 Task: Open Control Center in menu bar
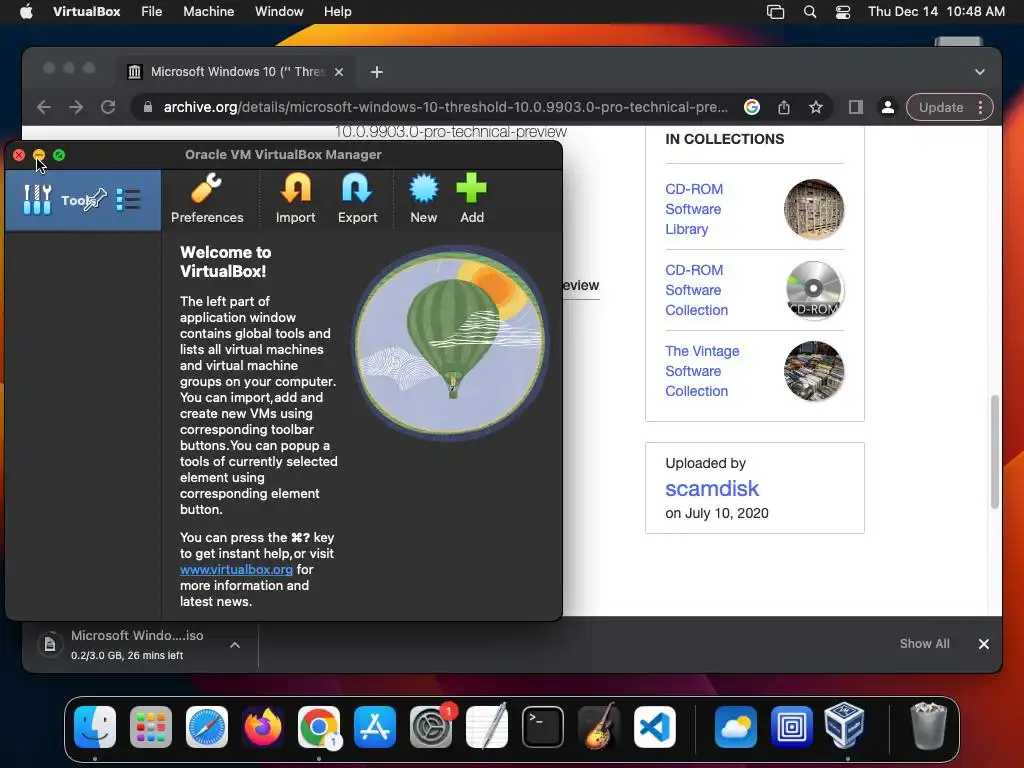click(843, 12)
